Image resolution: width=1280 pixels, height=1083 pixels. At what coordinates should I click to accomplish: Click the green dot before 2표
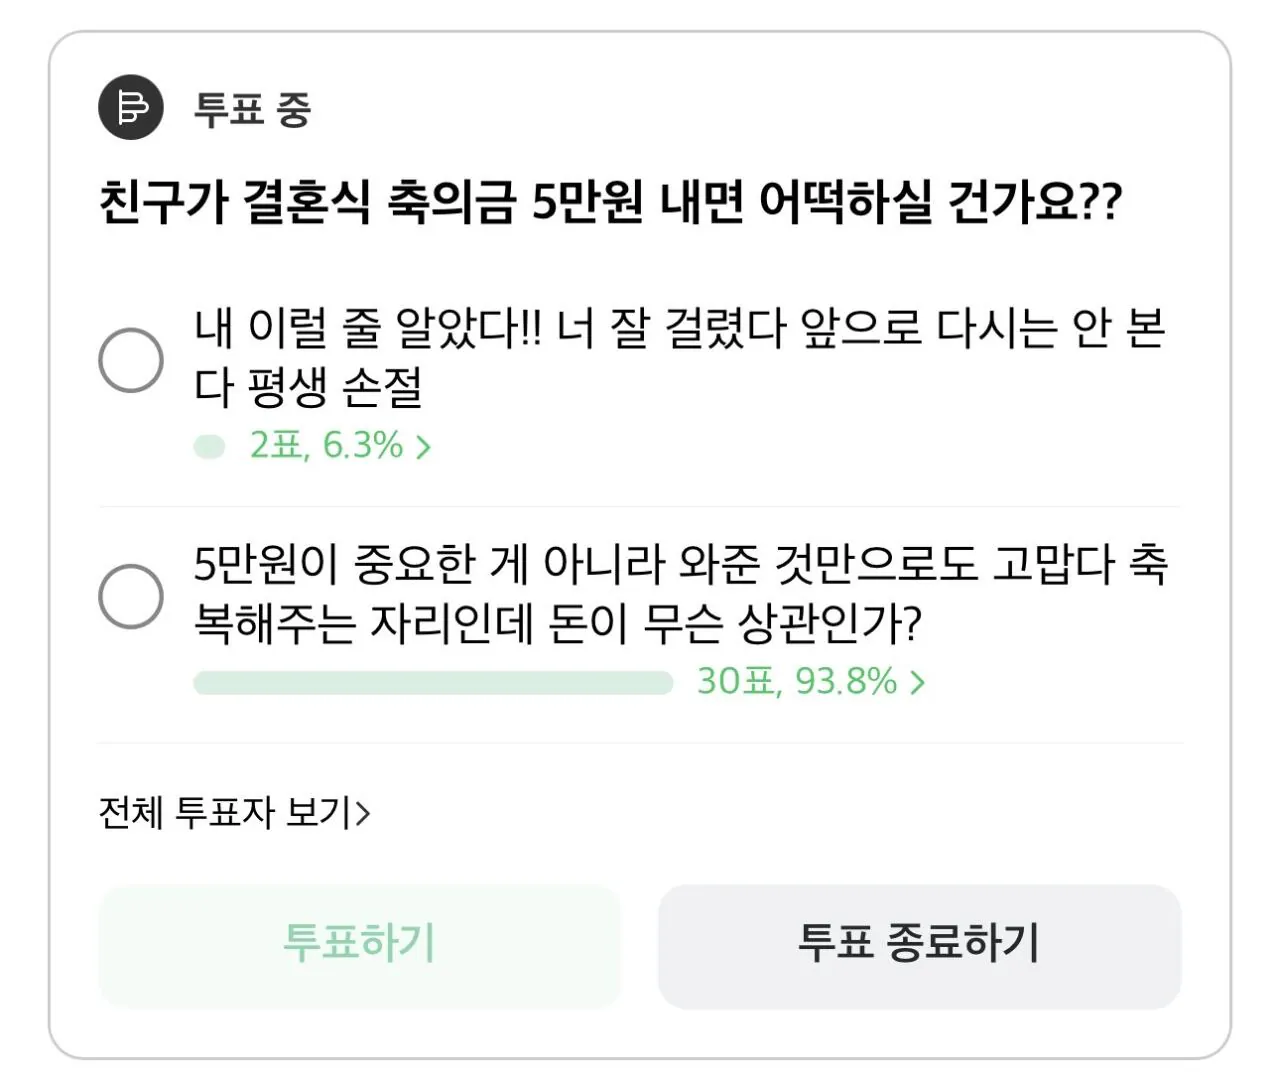pos(209,444)
